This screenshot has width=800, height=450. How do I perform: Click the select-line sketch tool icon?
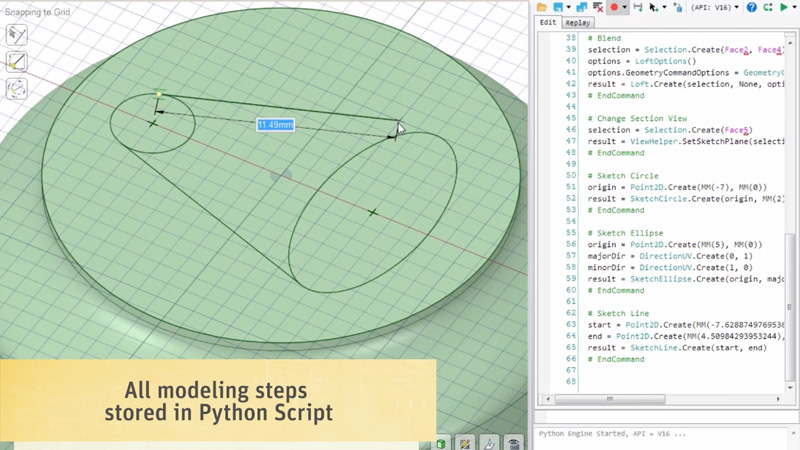point(17,35)
